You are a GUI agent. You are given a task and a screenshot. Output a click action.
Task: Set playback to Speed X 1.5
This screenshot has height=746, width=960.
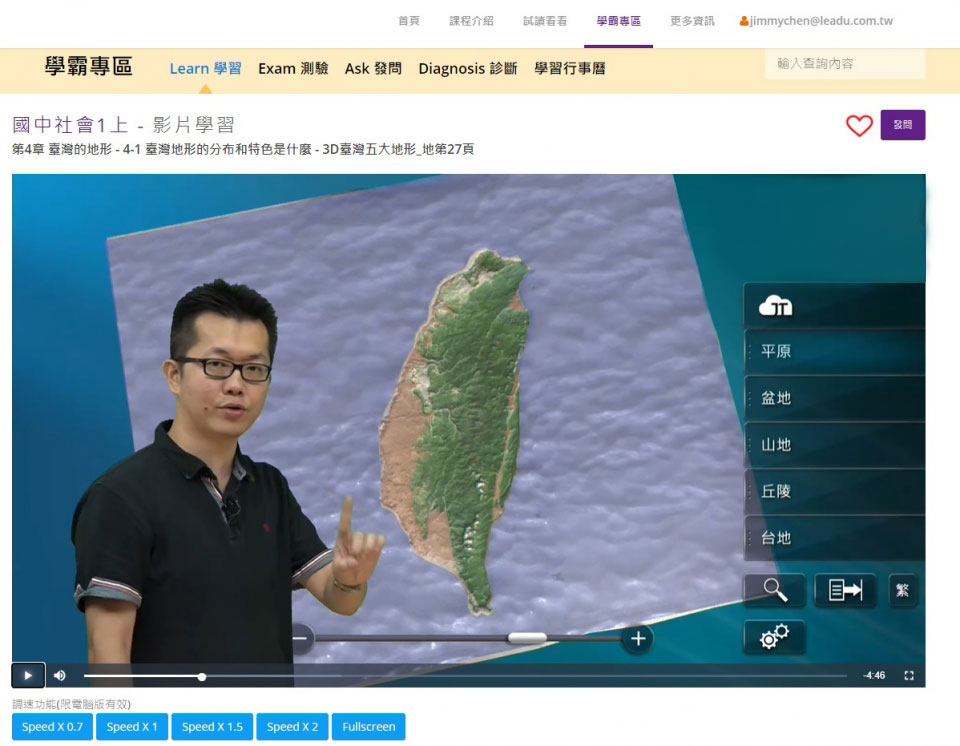point(212,727)
